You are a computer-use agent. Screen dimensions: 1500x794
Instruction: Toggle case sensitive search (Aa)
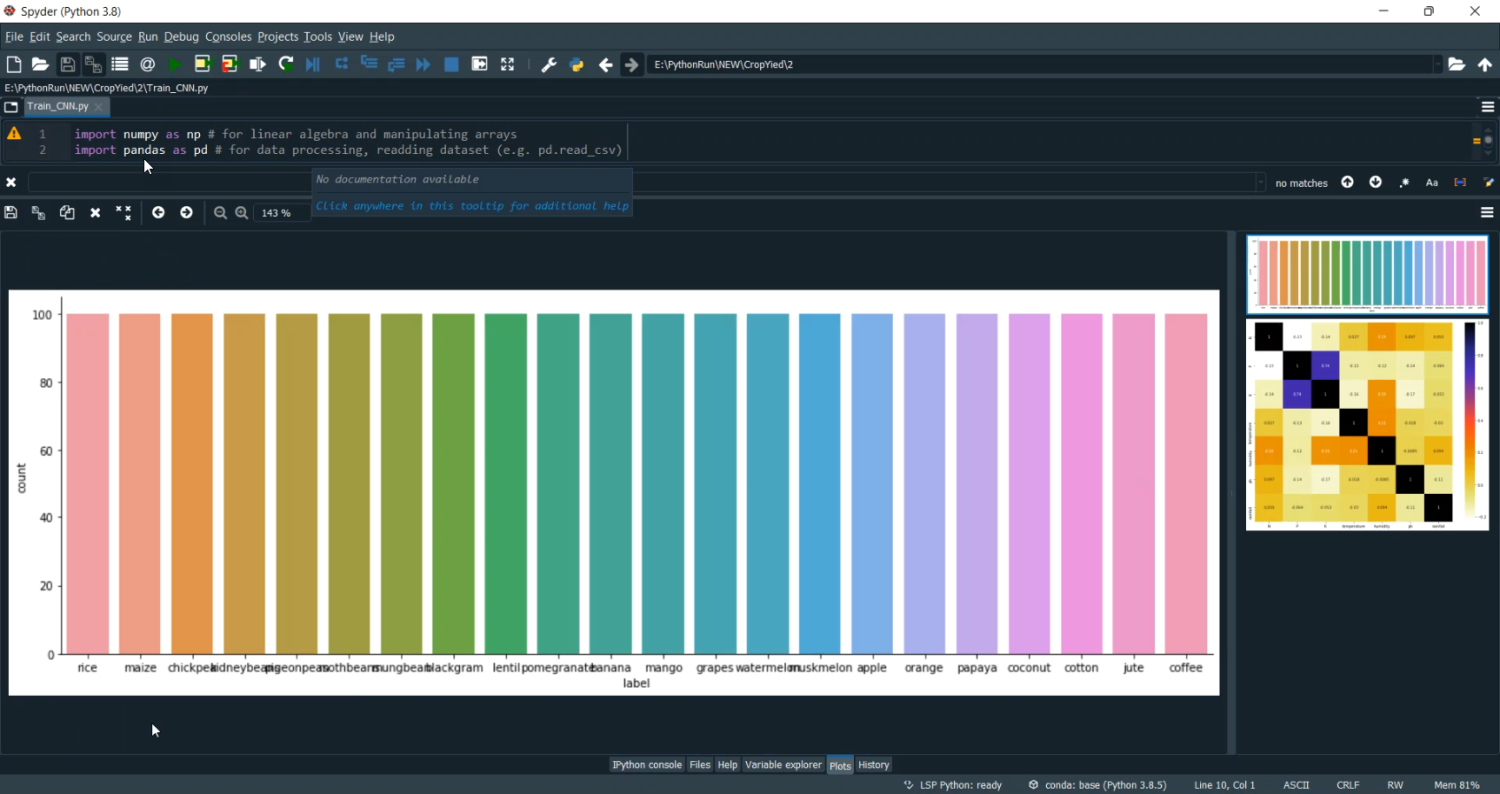tap(1432, 183)
